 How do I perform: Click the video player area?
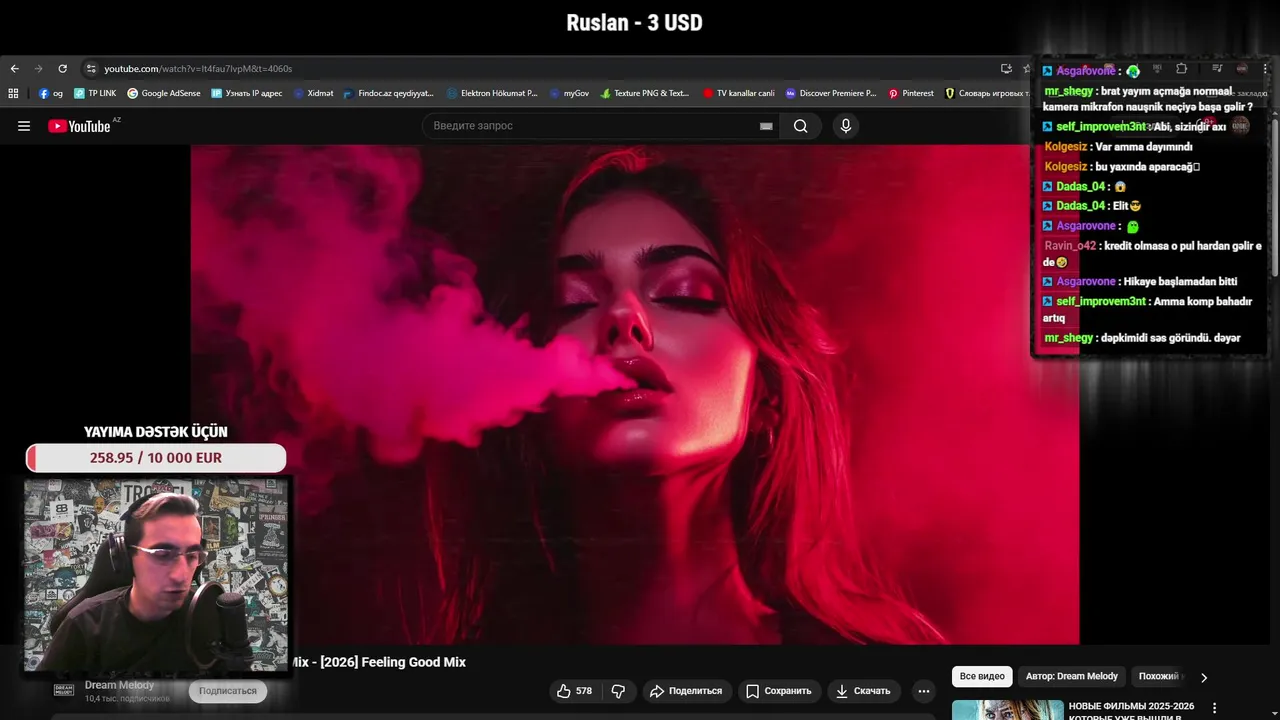pos(635,395)
